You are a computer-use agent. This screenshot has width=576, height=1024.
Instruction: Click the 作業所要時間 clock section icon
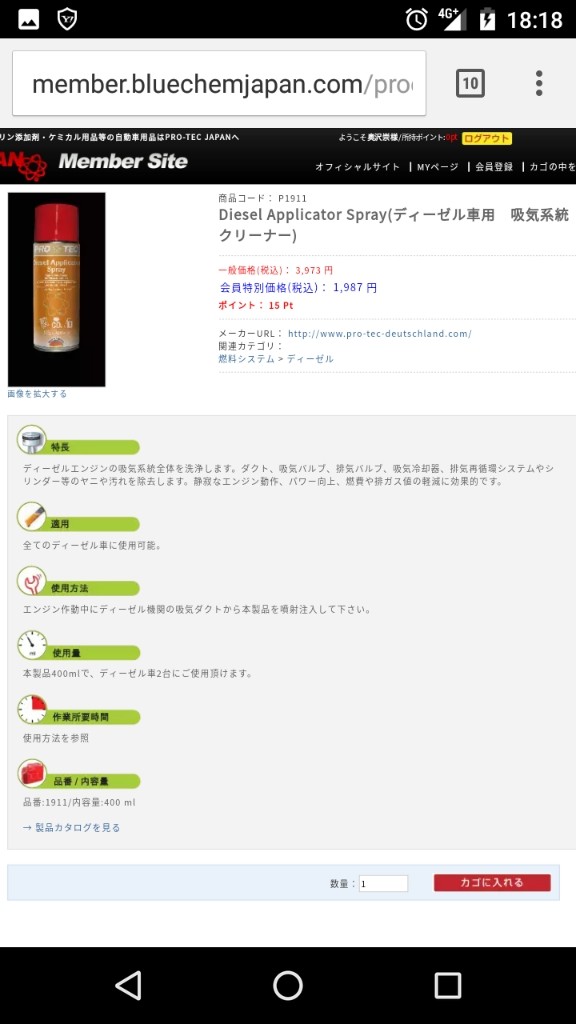32,709
